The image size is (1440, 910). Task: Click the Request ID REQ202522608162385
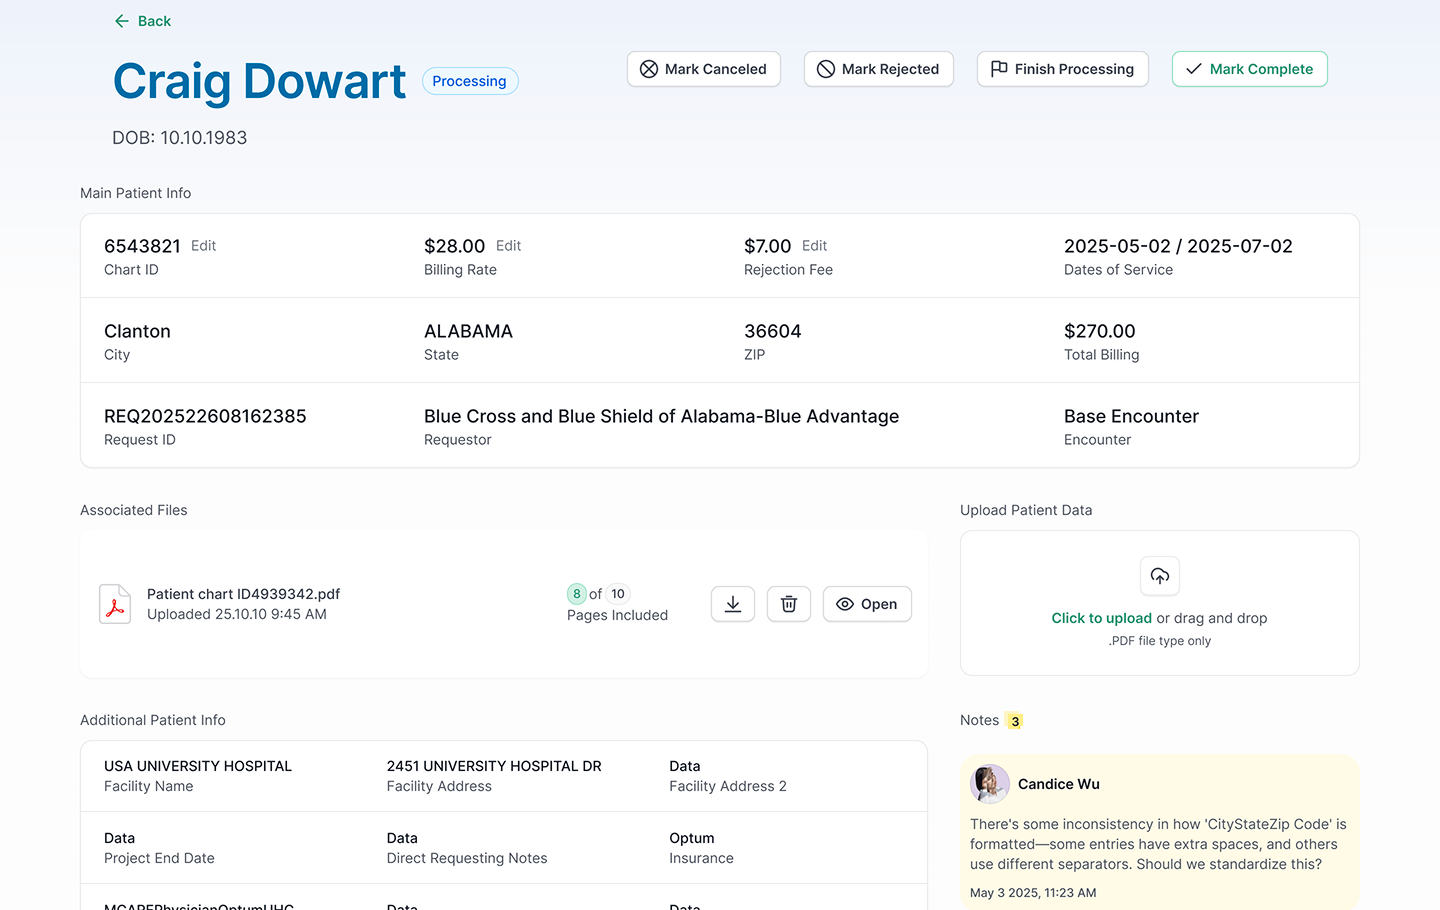click(205, 416)
